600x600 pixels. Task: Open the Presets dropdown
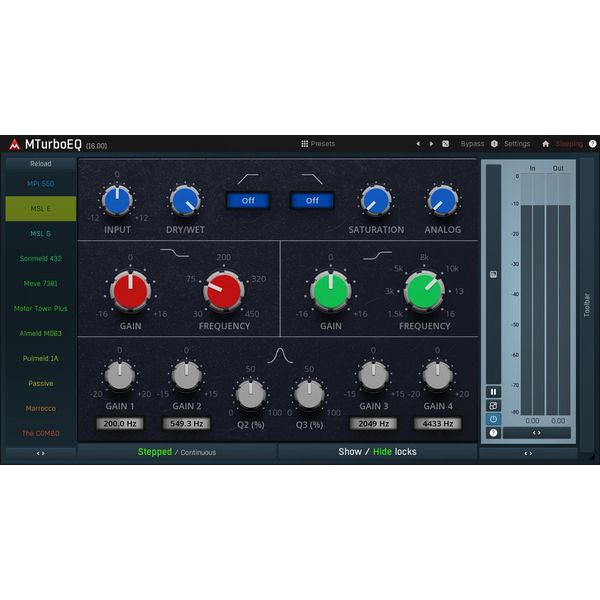318,144
